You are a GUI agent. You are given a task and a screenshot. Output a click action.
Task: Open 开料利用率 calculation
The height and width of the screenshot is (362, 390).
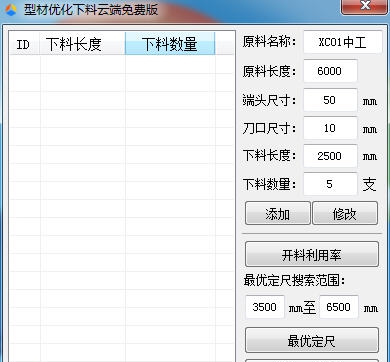coord(312,254)
